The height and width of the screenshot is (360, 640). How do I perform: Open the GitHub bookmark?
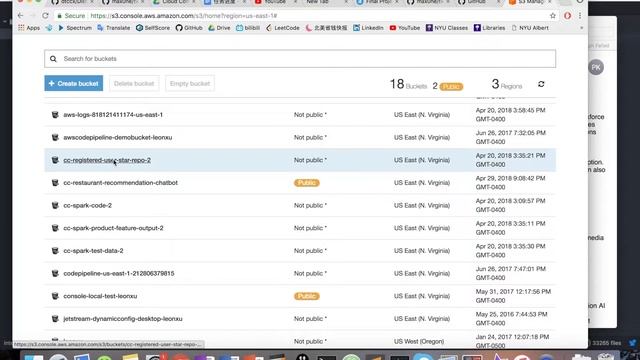click(189, 28)
